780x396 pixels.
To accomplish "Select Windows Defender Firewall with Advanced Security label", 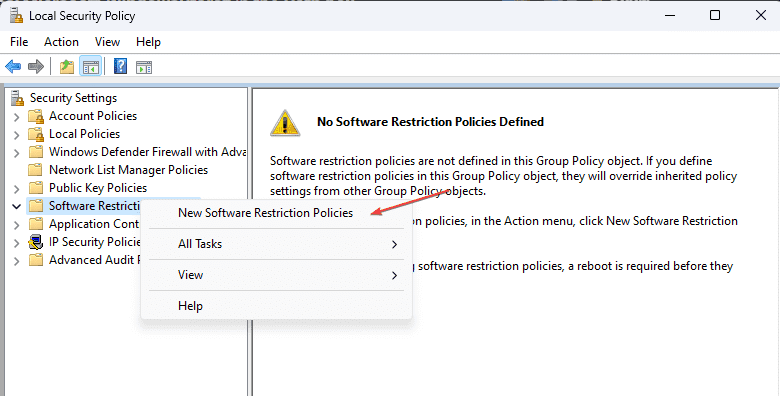I will tap(147, 152).
